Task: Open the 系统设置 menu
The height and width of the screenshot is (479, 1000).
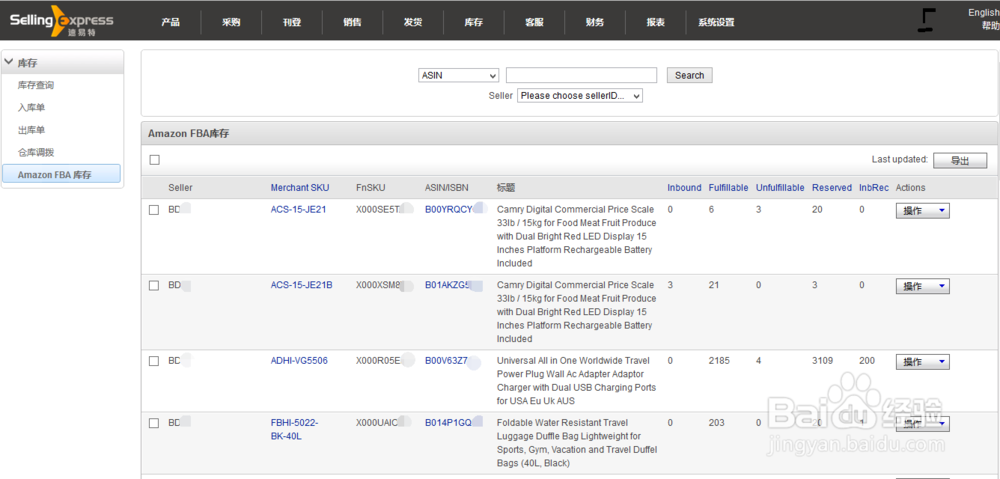Action: click(x=716, y=22)
